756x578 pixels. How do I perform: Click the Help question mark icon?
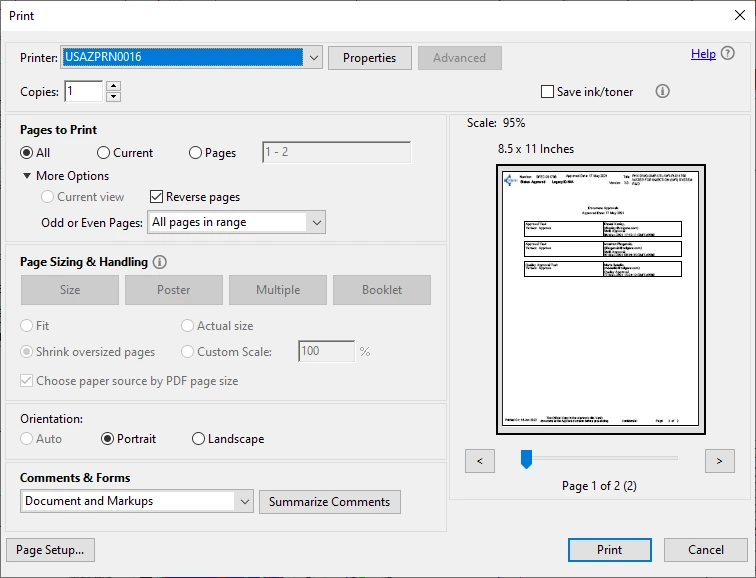[728, 53]
